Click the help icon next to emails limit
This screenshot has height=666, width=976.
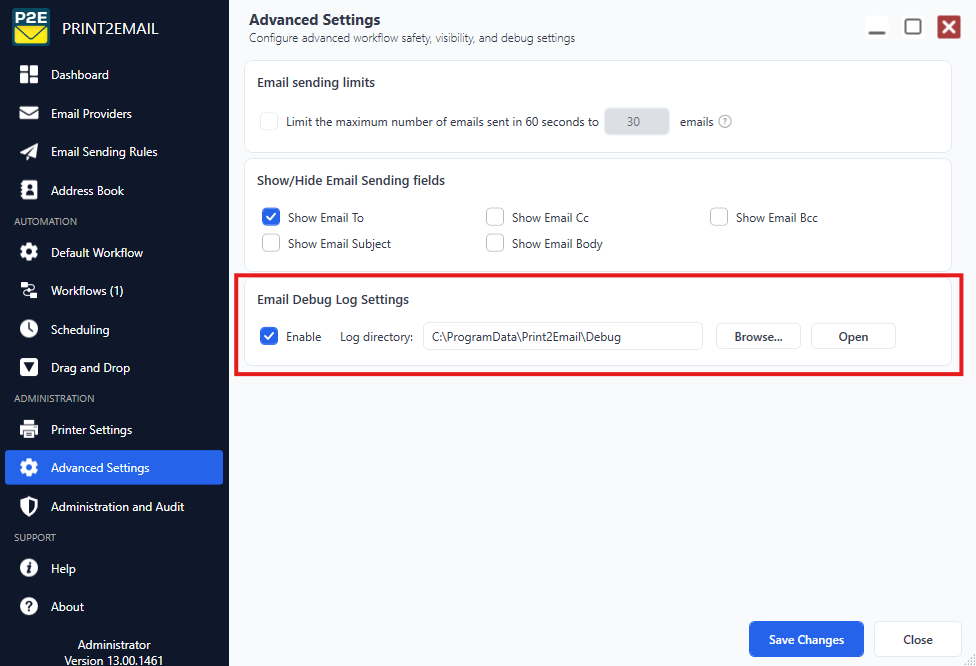[x=725, y=122]
